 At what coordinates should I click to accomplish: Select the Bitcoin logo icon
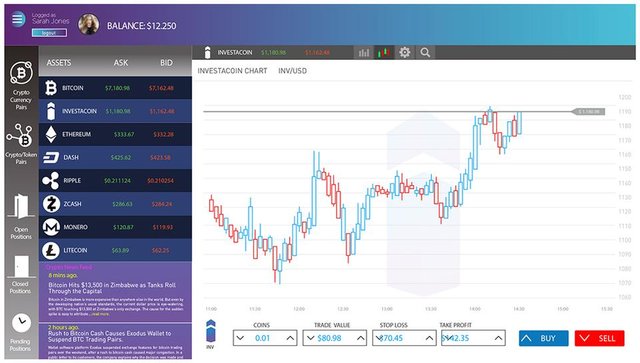pyautogui.click(x=51, y=88)
